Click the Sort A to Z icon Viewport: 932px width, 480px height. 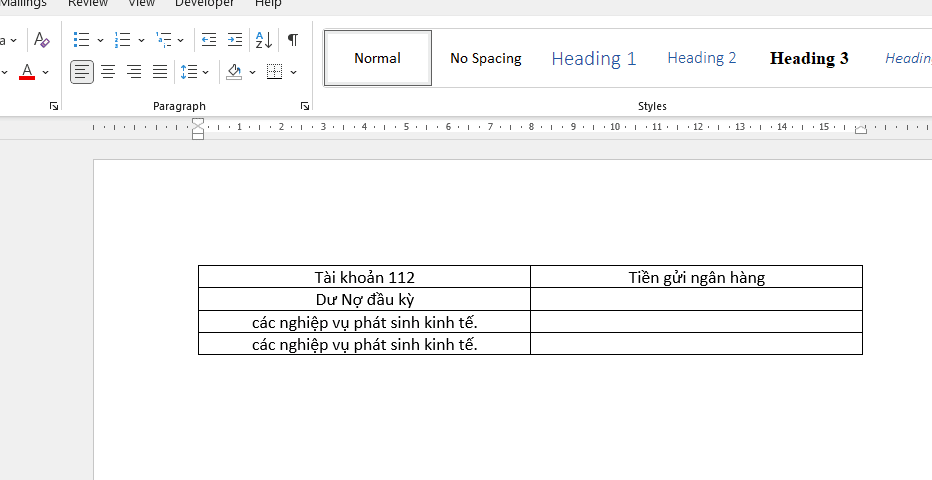264,40
